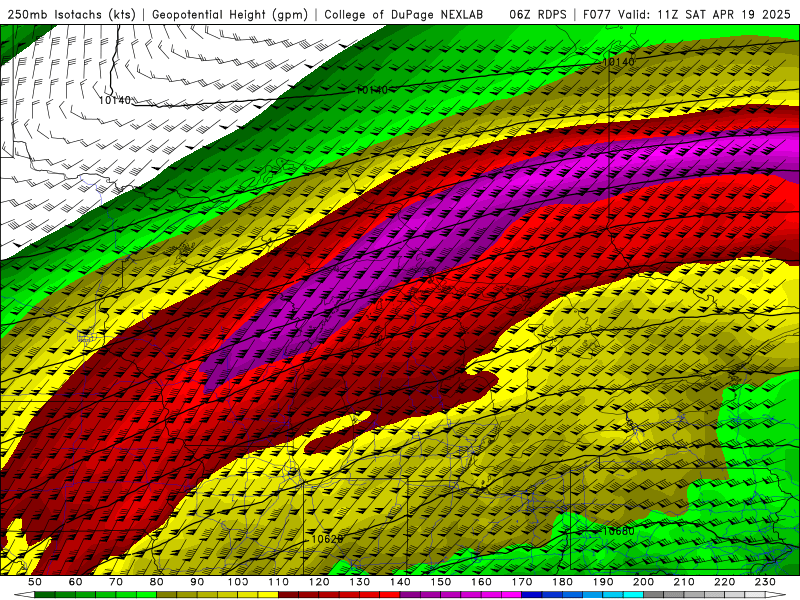This screenshot has width=800, height=600.
Task: Select the 120 legend number
Action: (x=319, y=582)
